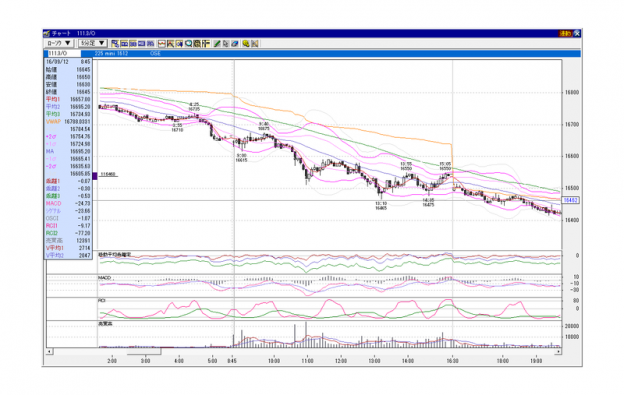Select the eraser tool in toolbar
Image resolution: width=624 pixels, height=395 pixels.
click(x=234, y=43)
